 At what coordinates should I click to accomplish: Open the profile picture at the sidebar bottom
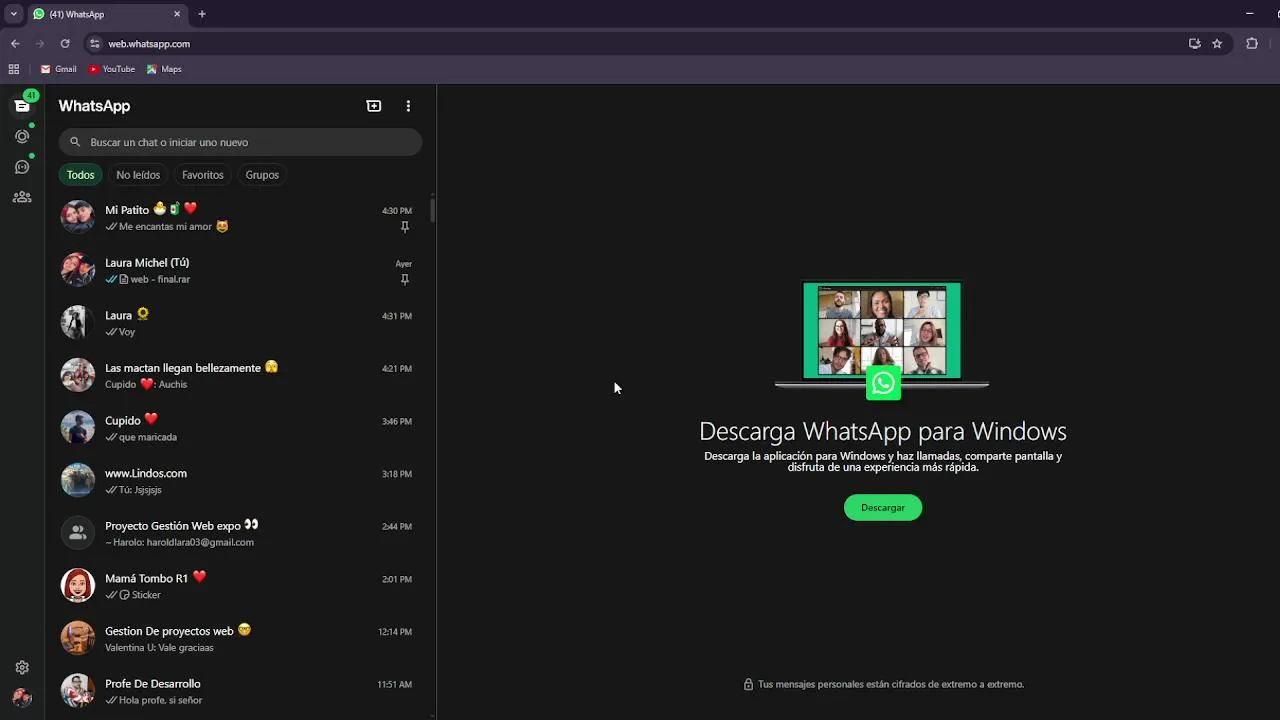click(22, 697)
